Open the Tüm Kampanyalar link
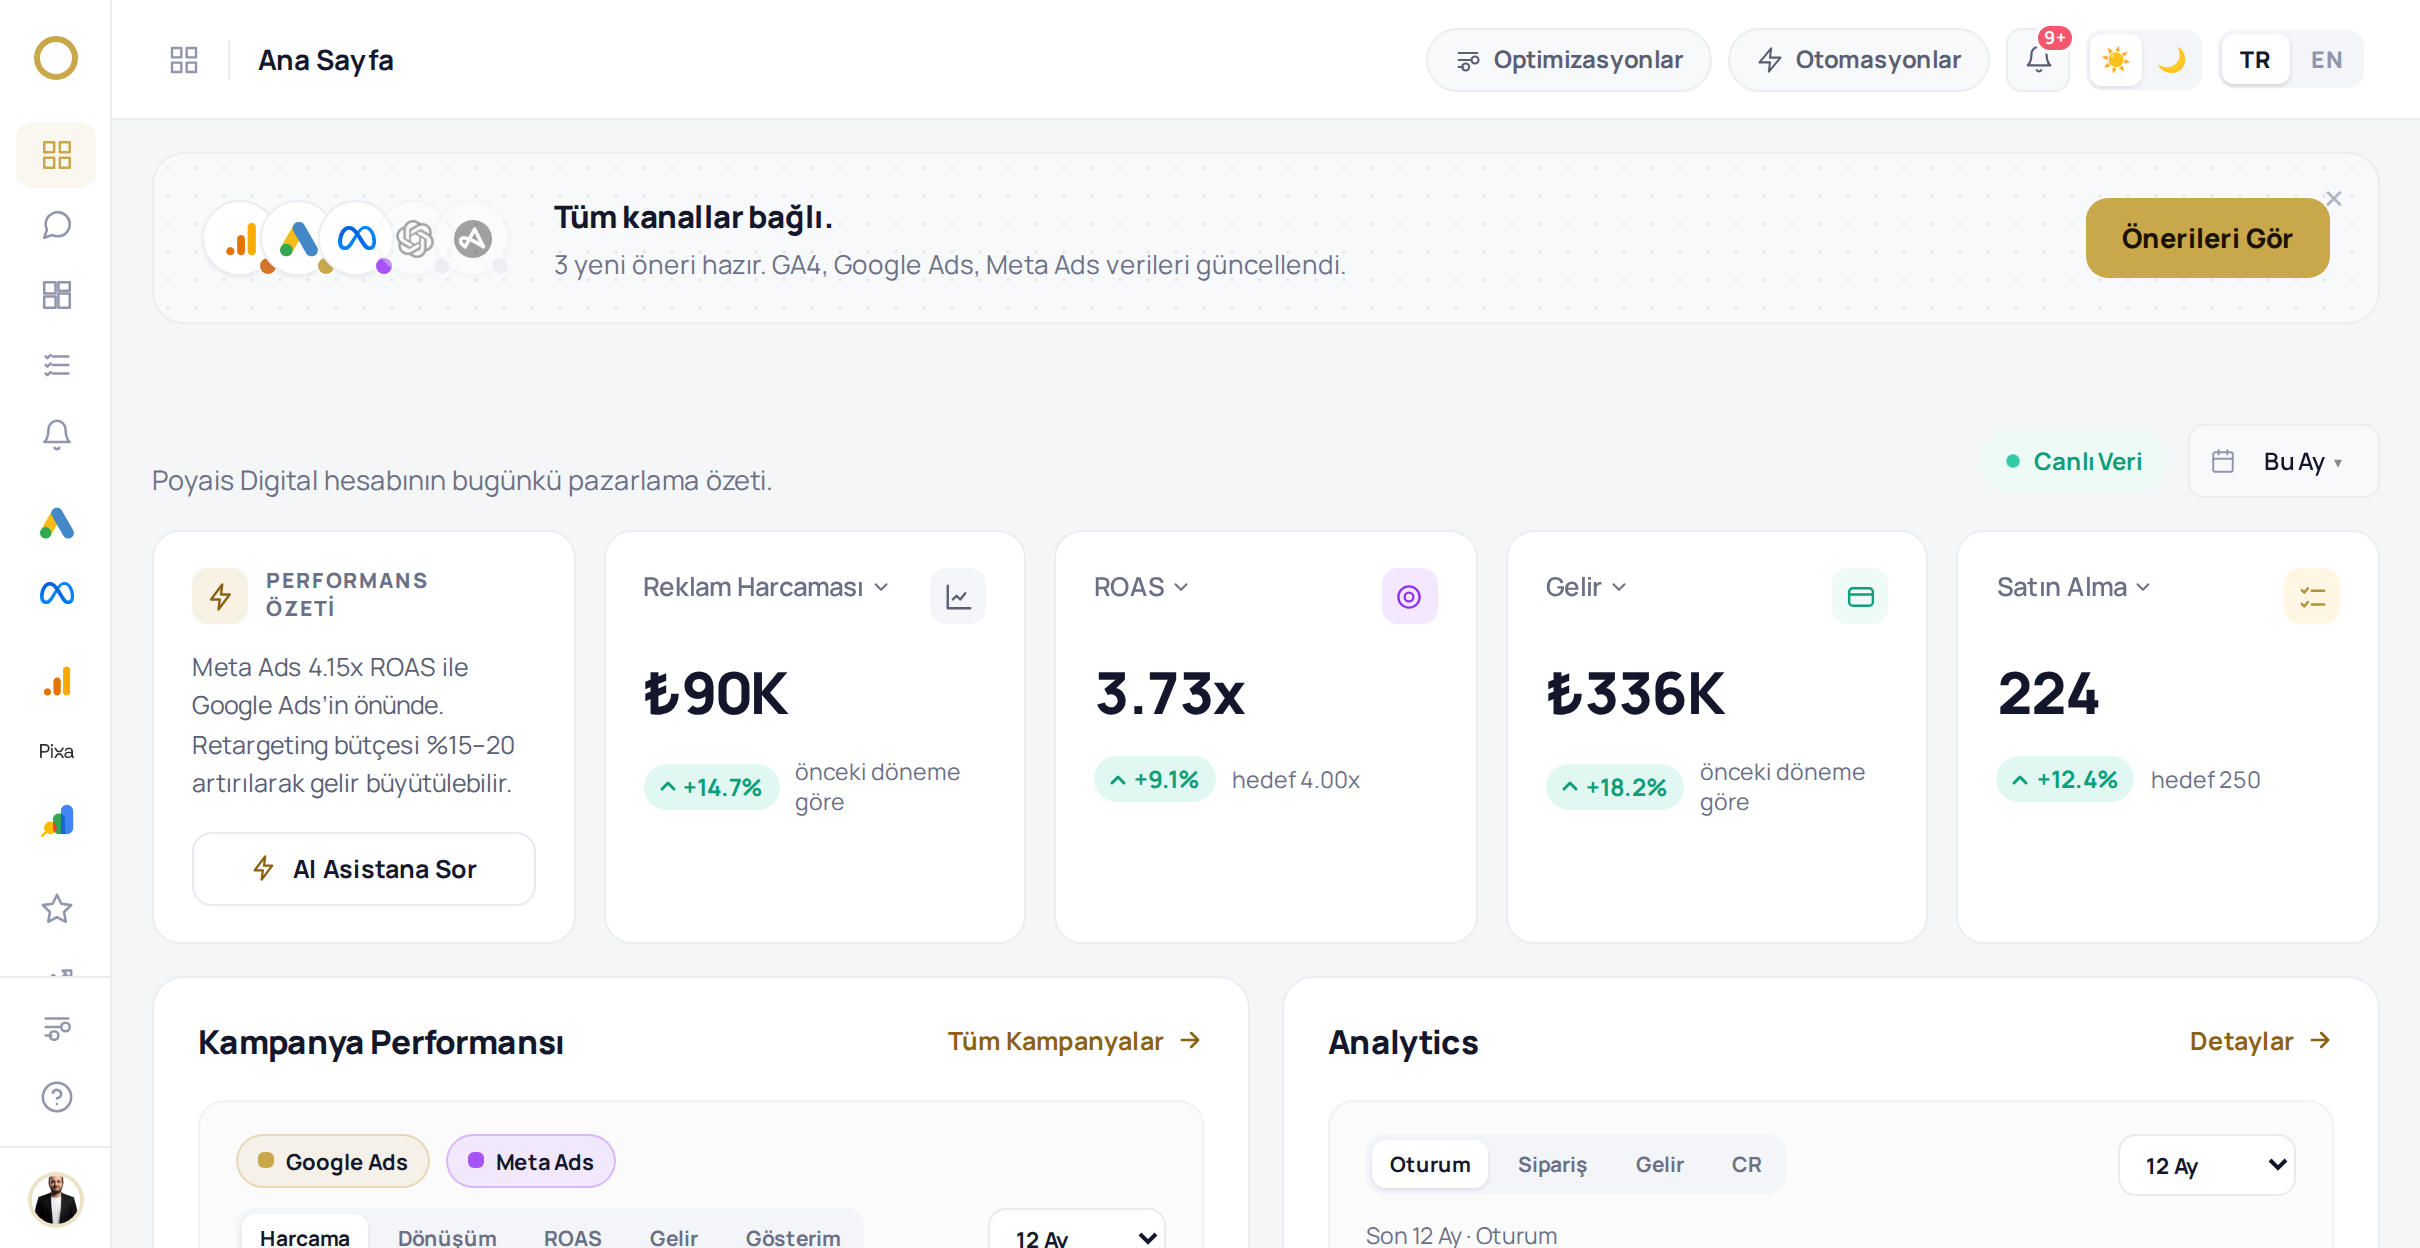This screenshot has width=2420, height=1248. (1075, 1041)
